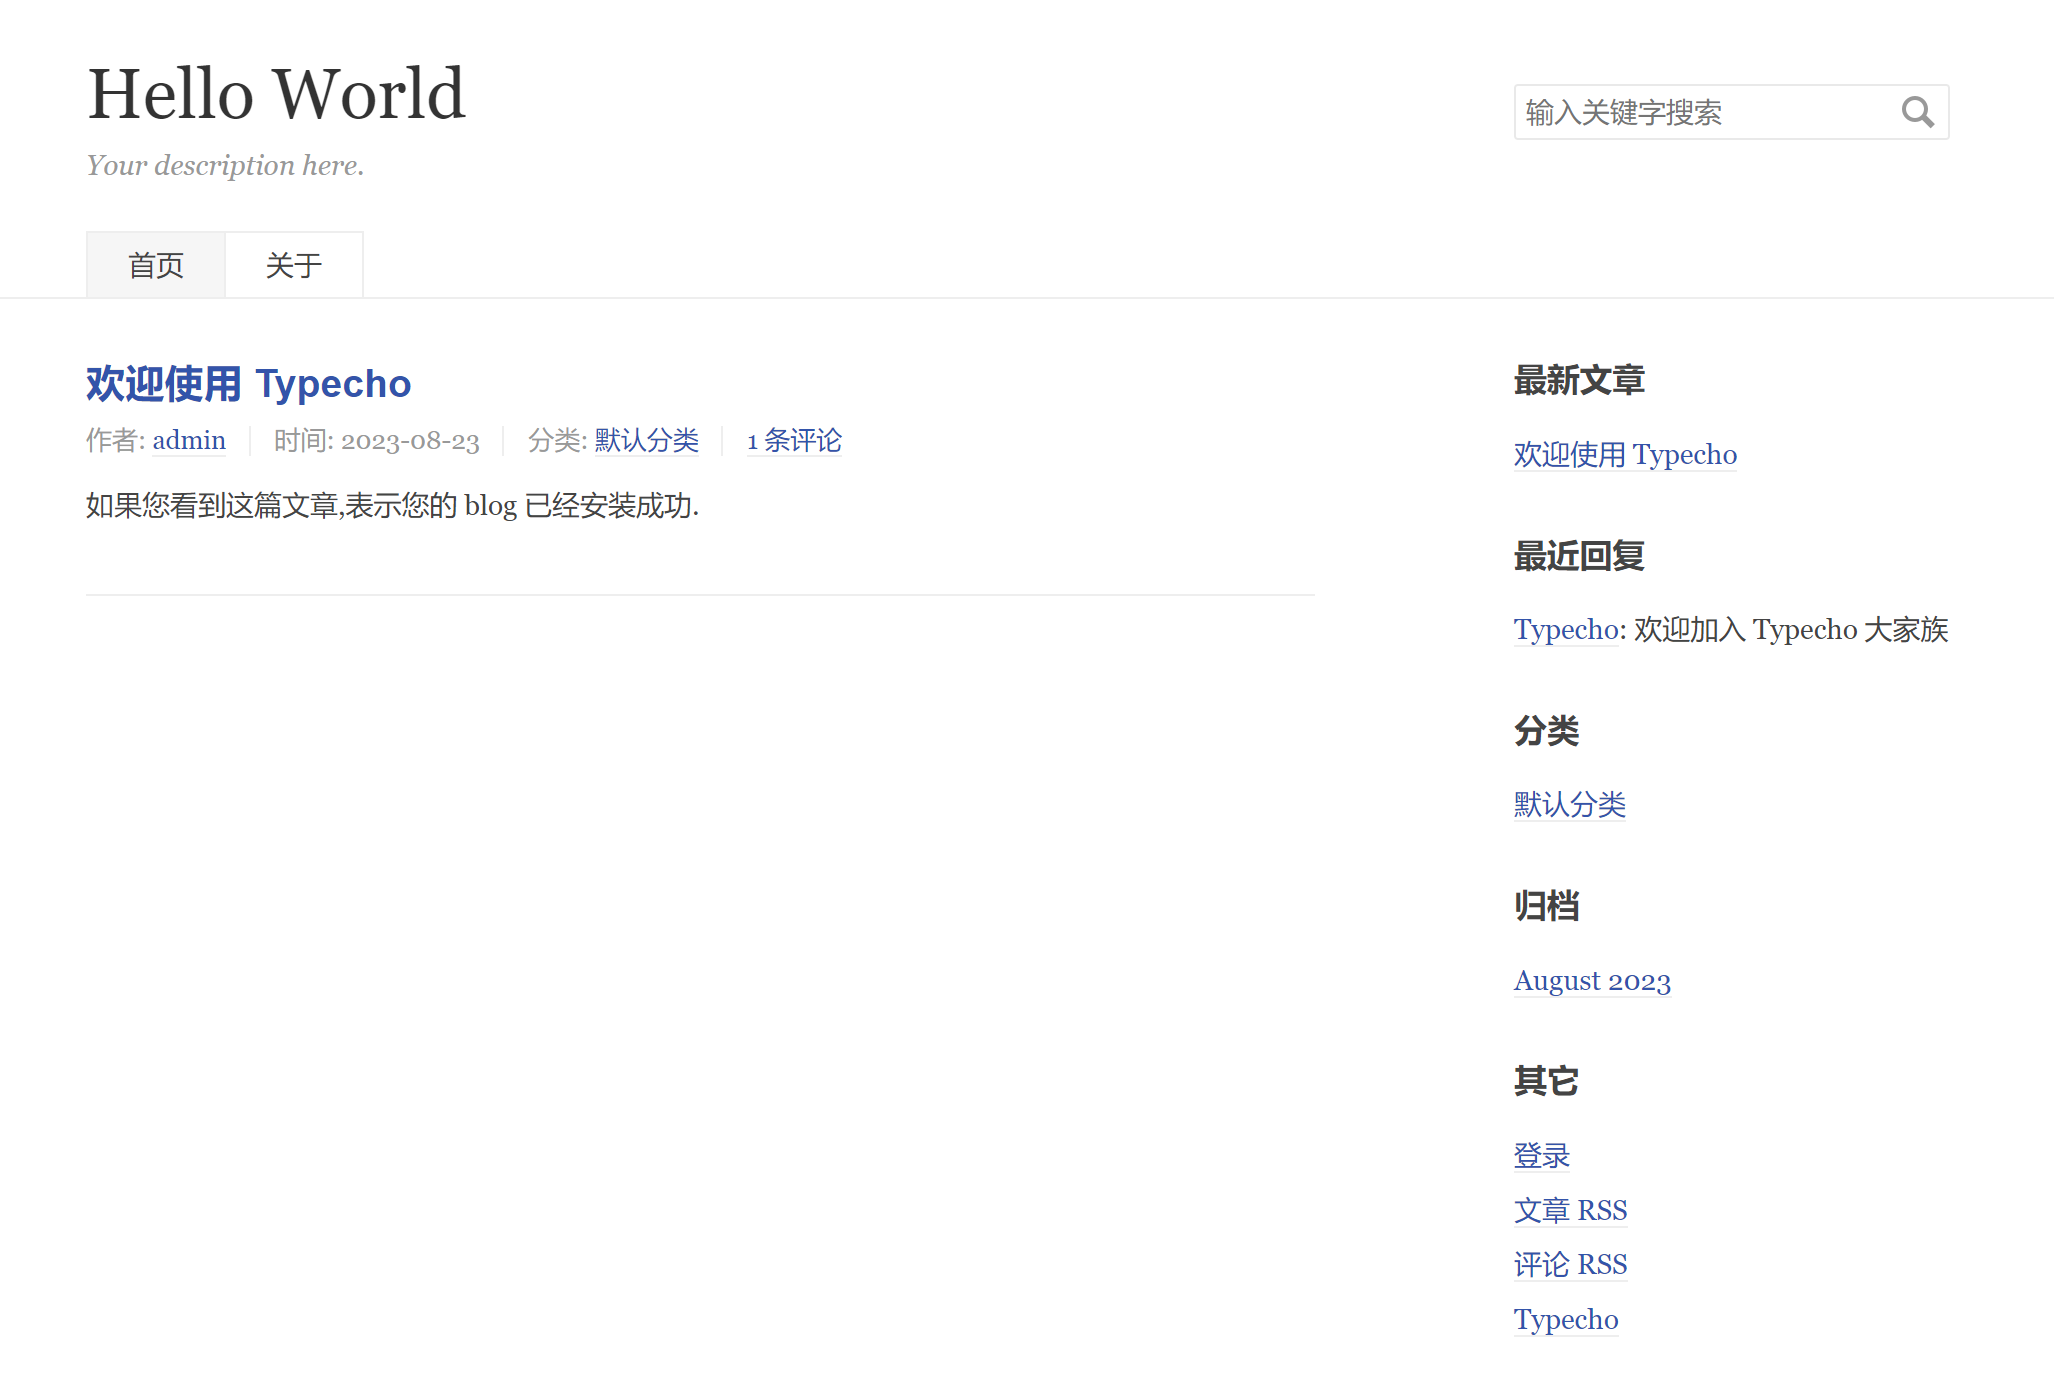Open the August 2023 archive
The image size is (2054, 1375).
coord(1591,981)
